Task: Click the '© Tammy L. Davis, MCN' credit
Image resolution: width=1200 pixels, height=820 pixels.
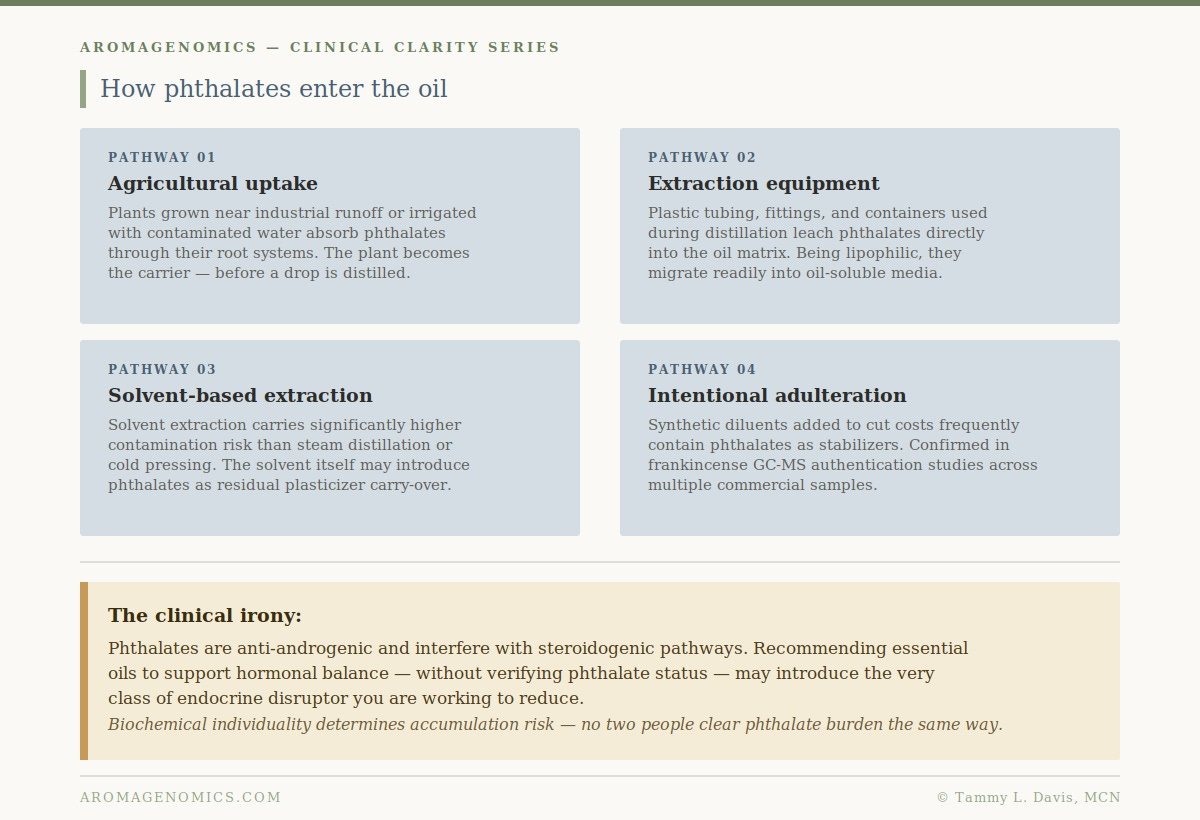Action: point(1028,797)
